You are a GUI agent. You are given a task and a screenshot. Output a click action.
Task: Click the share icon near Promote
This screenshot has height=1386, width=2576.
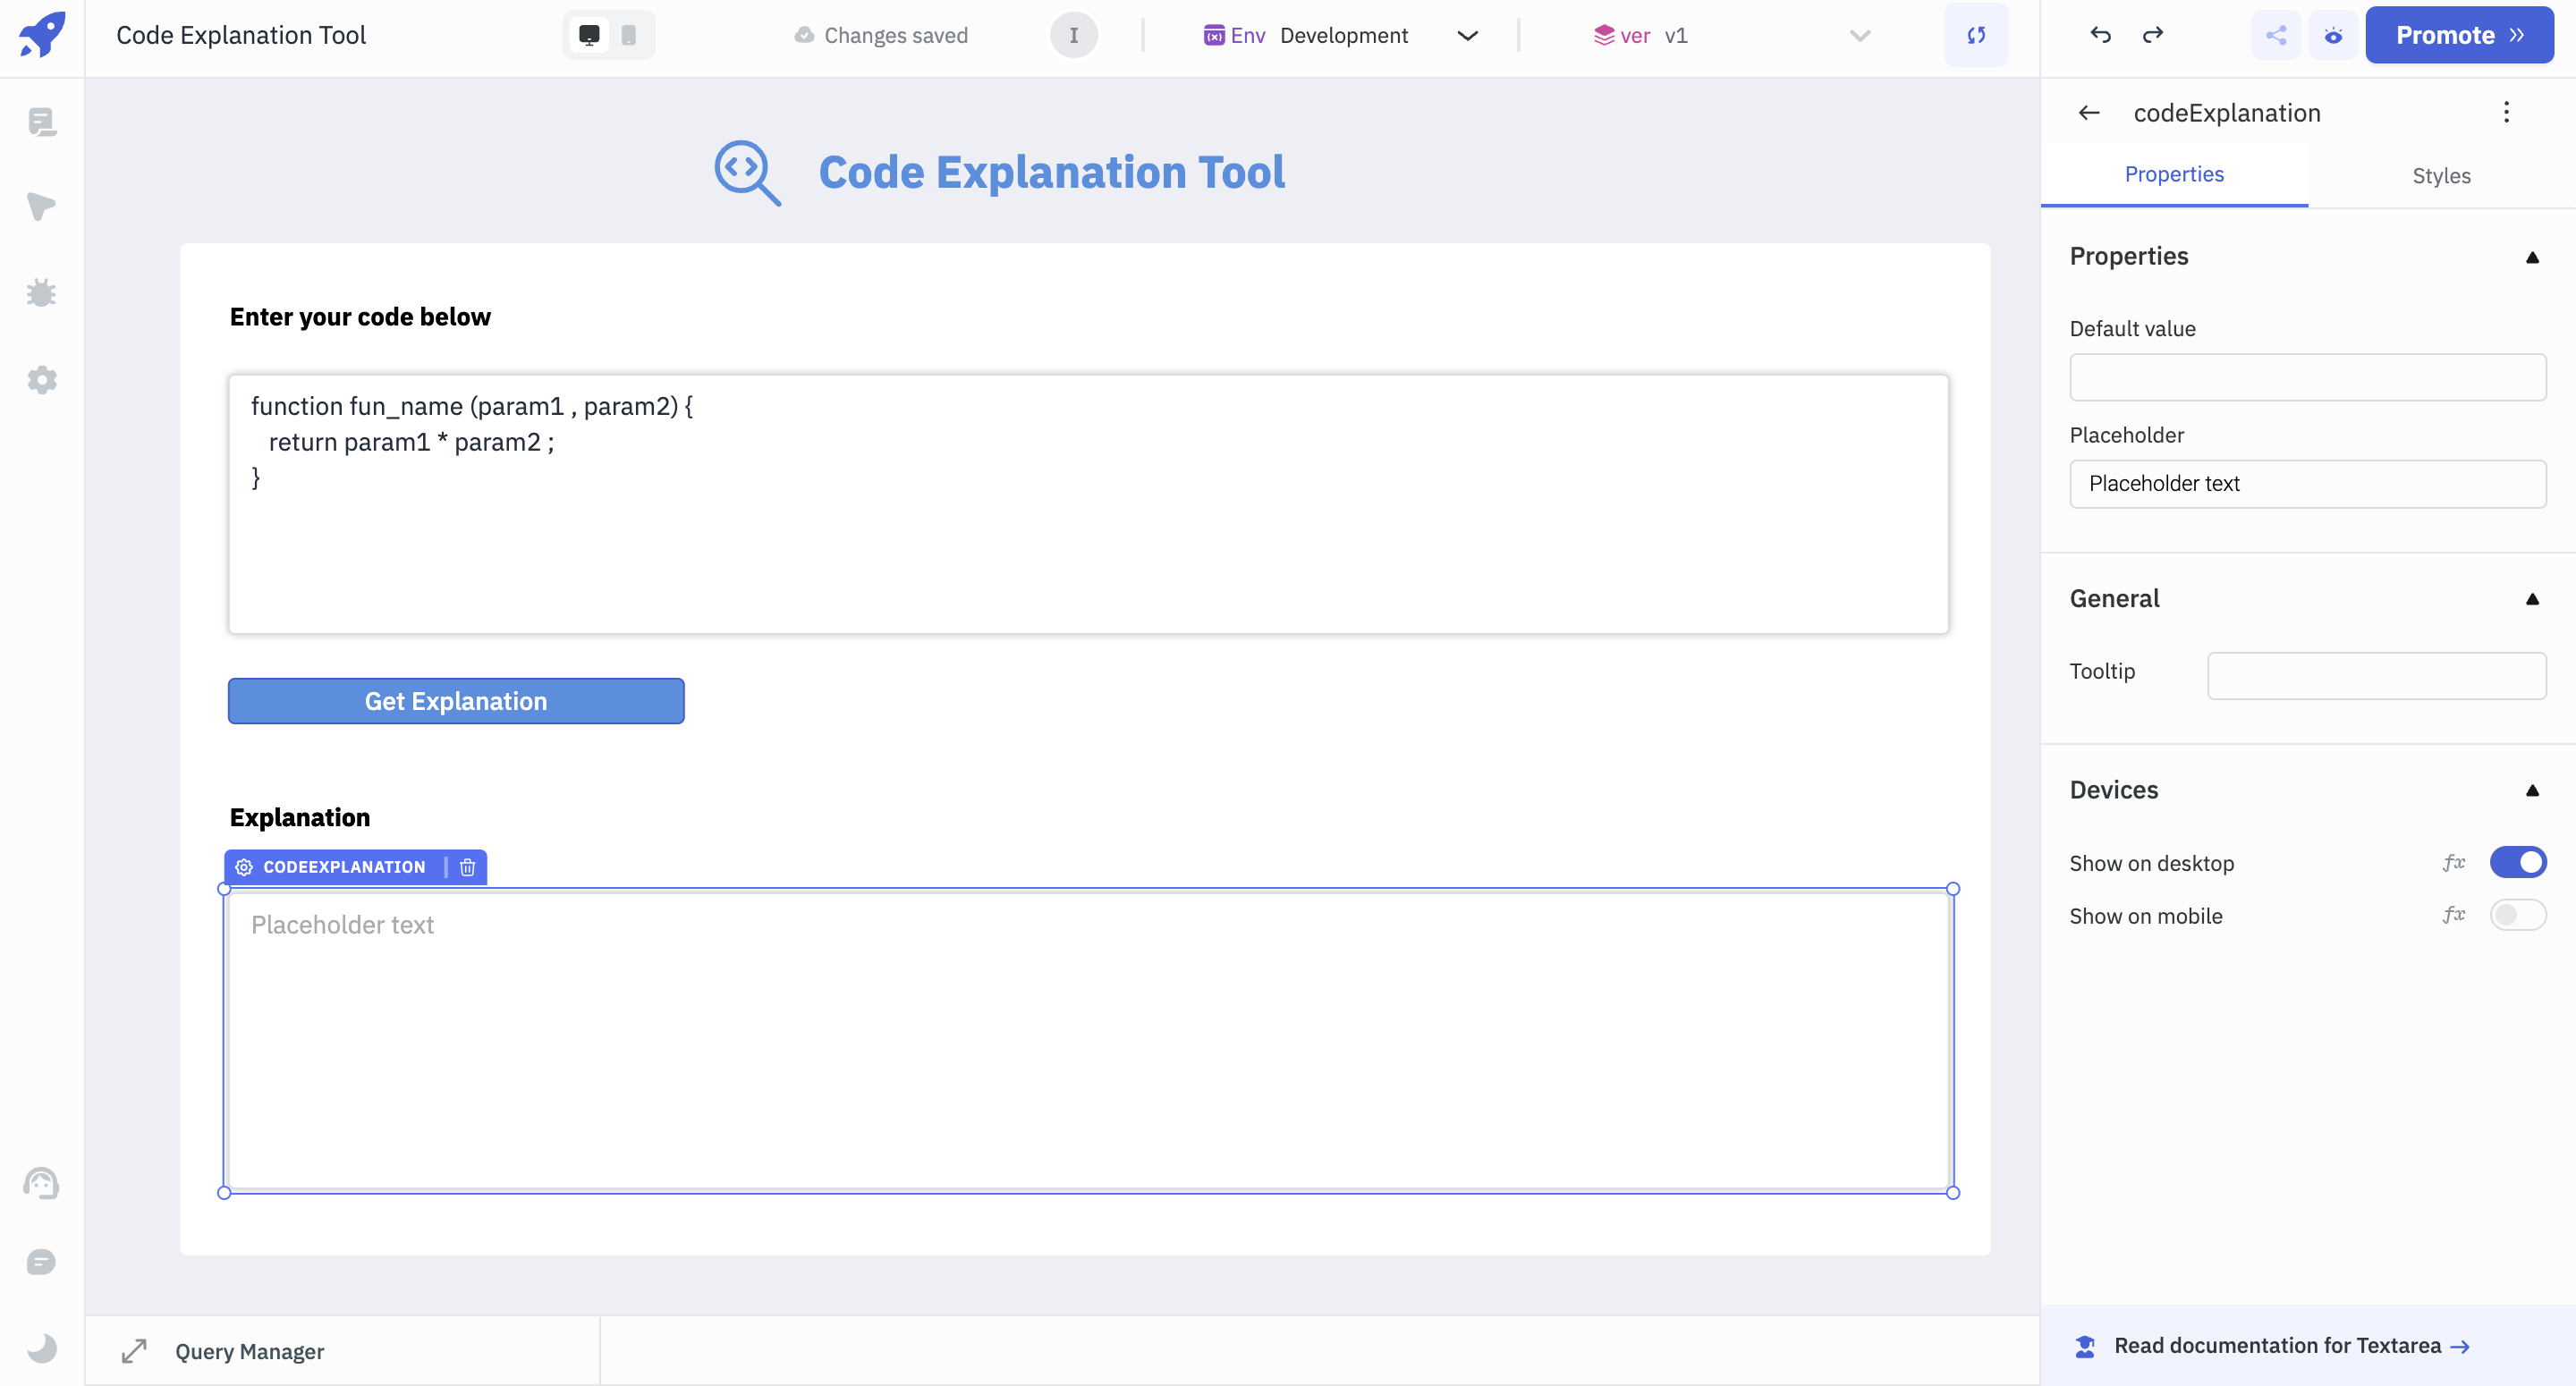pos(2276,34)
